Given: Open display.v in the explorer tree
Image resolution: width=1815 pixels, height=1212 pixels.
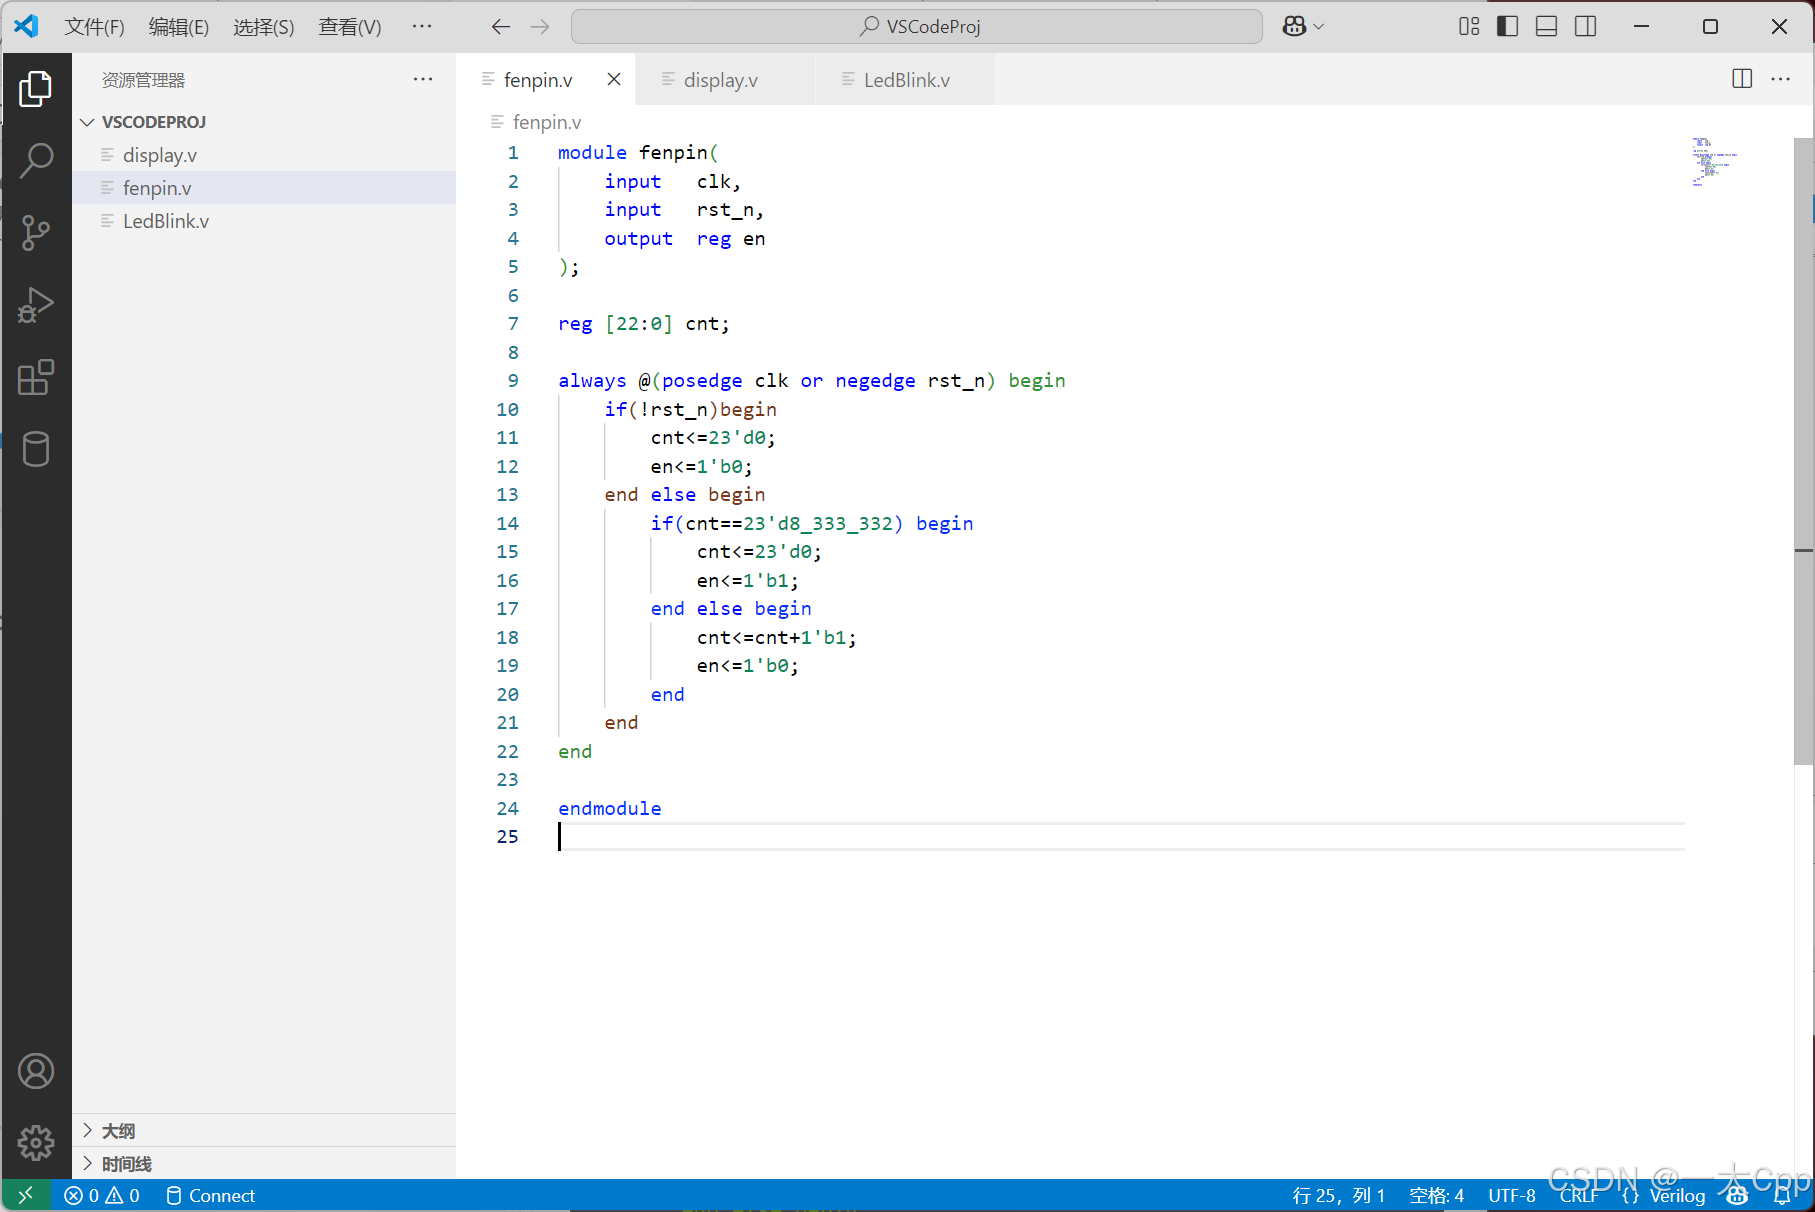Looking at the screenshot, I should pyautogui.click(x=264, y=155).
